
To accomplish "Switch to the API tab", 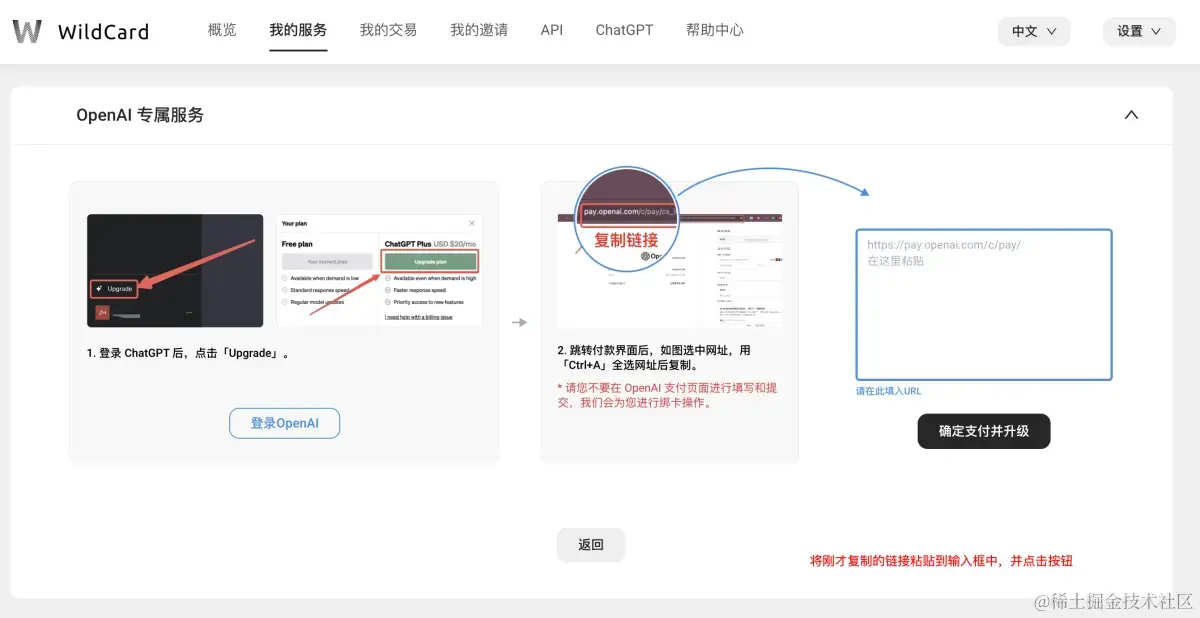I will 552,30.
